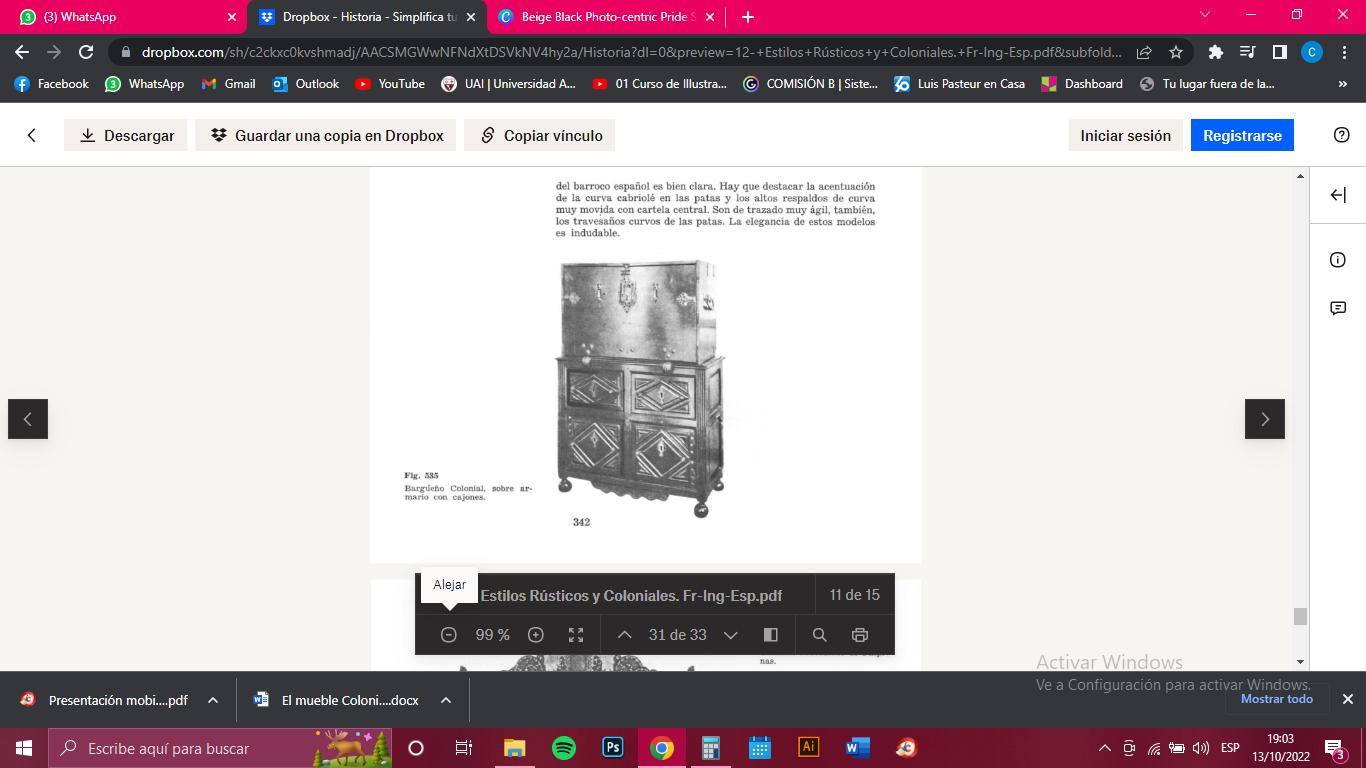Open the Chrome profile avatar
The height and width of the screenshot is (768, 1366).
[1312, 52]
